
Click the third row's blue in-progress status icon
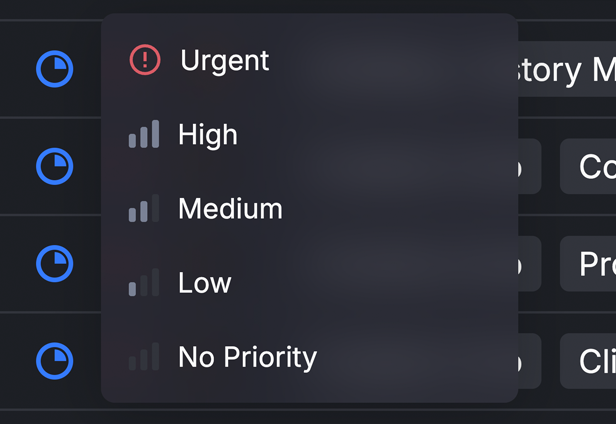[55, 264]
